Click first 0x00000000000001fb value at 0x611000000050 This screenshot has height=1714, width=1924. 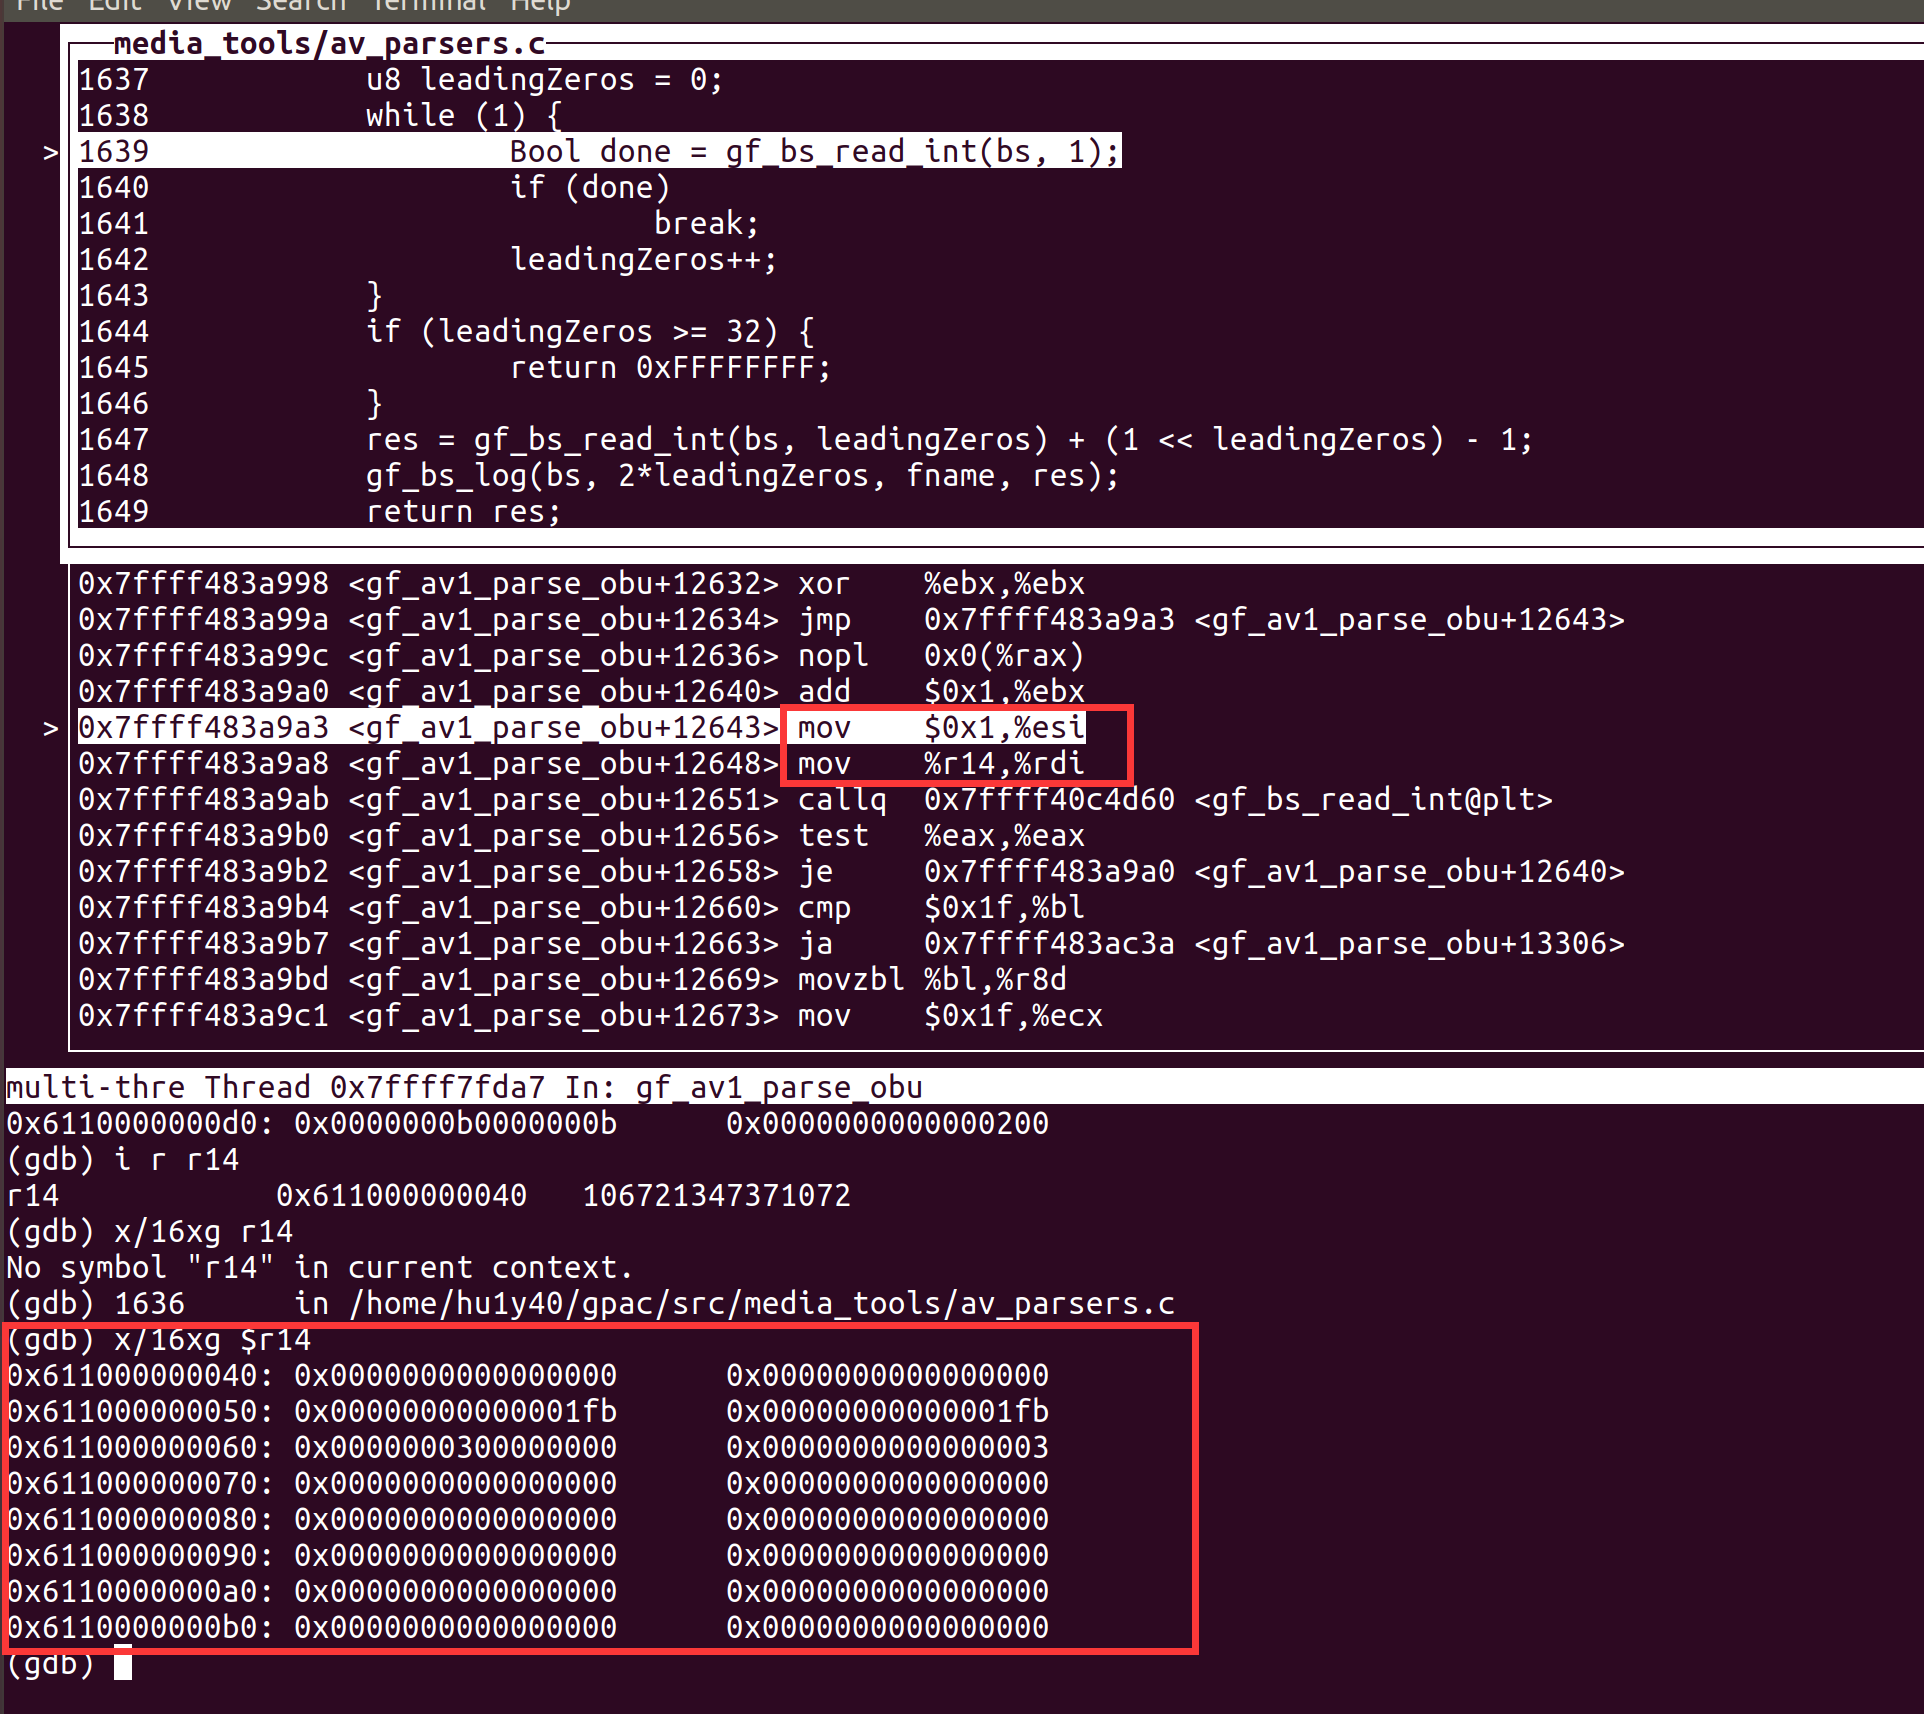point(455,1411)
